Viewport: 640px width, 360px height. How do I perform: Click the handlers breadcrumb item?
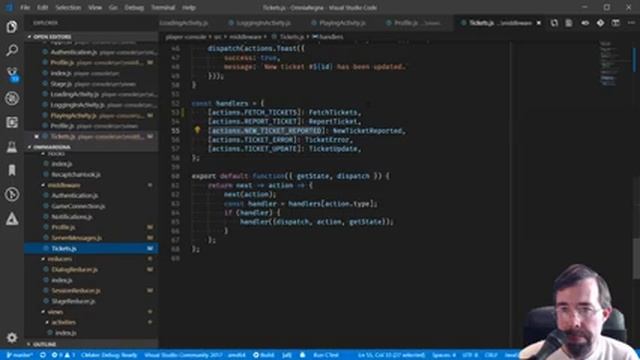point(327,37)
